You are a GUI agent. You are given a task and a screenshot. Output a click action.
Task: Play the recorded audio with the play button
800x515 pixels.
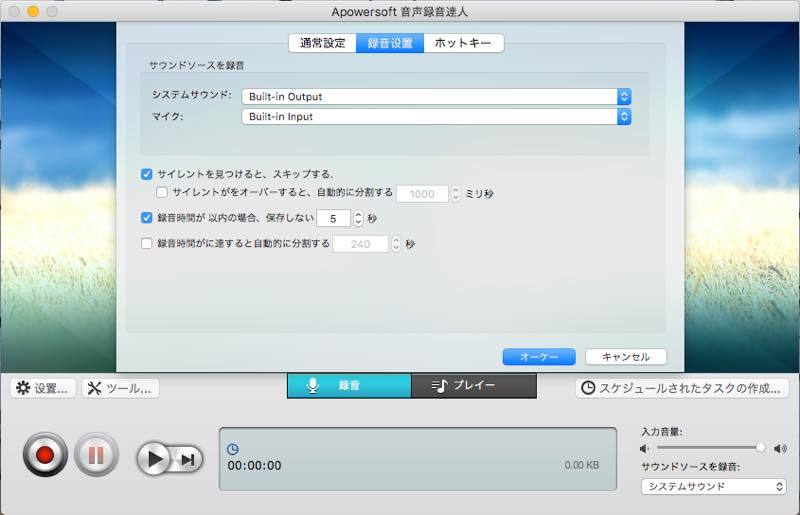[155, 459]
